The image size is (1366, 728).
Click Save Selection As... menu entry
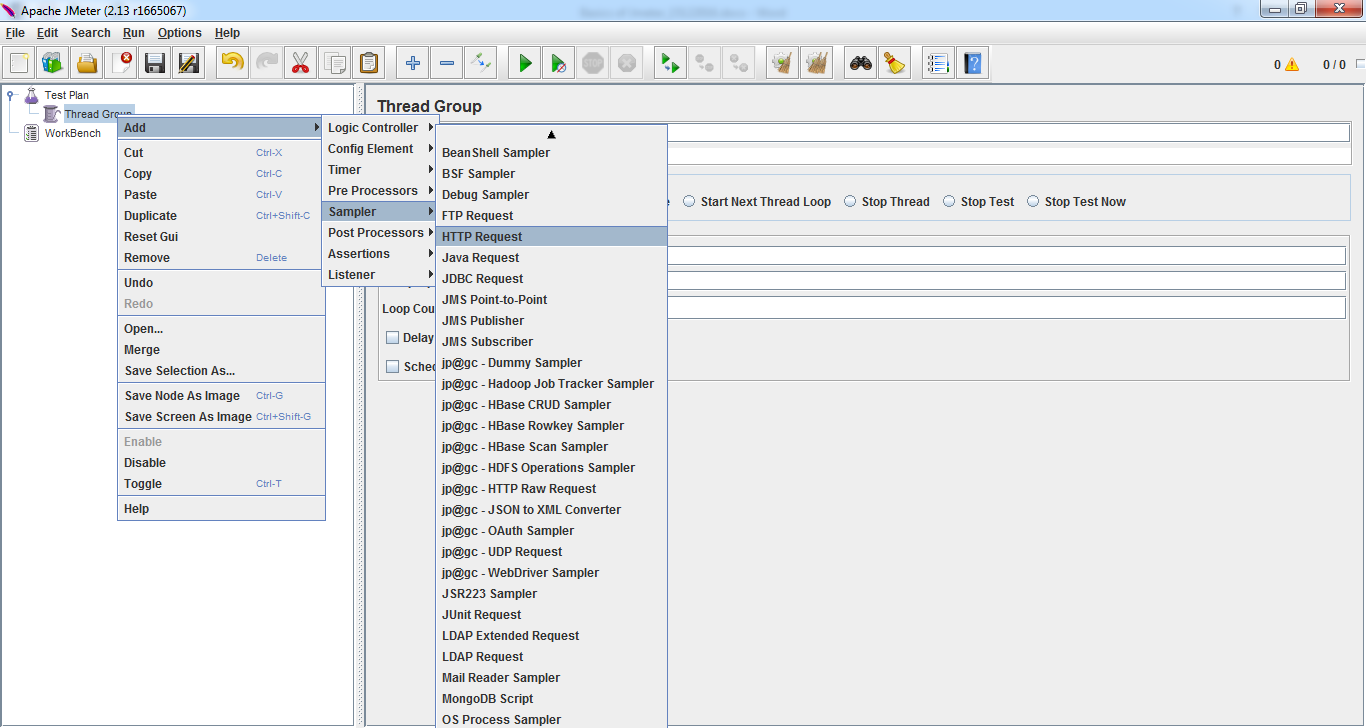[221, 371]
